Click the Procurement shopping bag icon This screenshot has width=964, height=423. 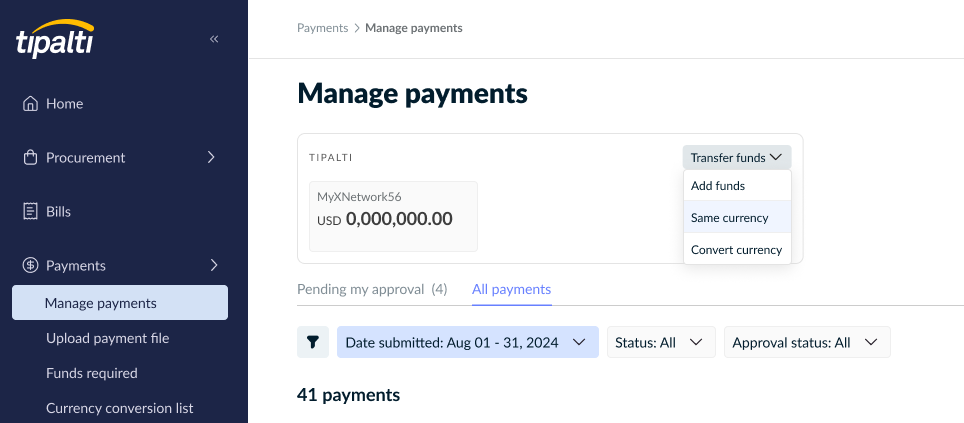point(30,157)
